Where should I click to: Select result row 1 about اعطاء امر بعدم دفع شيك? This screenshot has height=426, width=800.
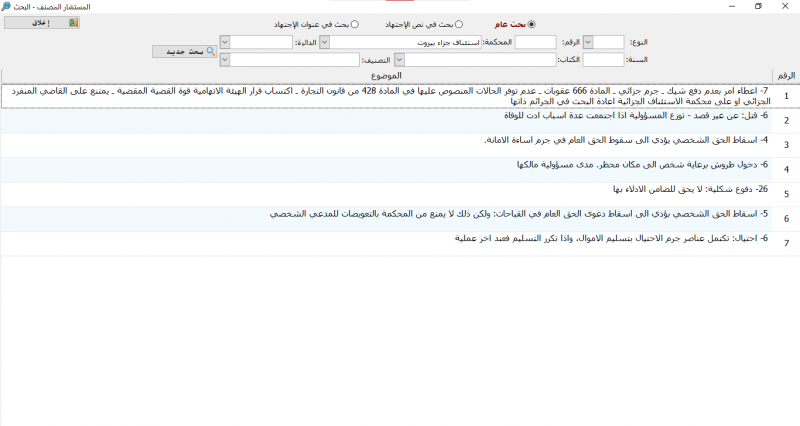386,96
